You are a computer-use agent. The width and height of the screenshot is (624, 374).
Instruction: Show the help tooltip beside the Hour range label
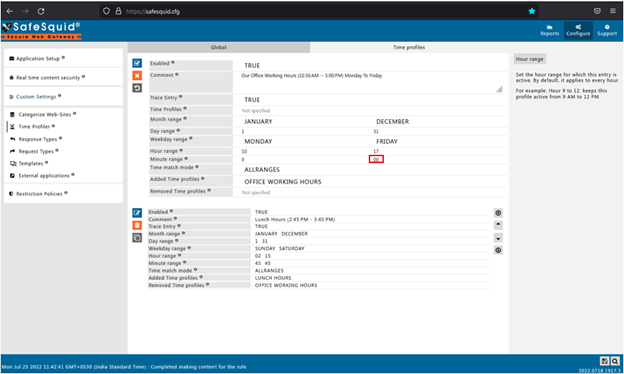[x=181, y=150]
